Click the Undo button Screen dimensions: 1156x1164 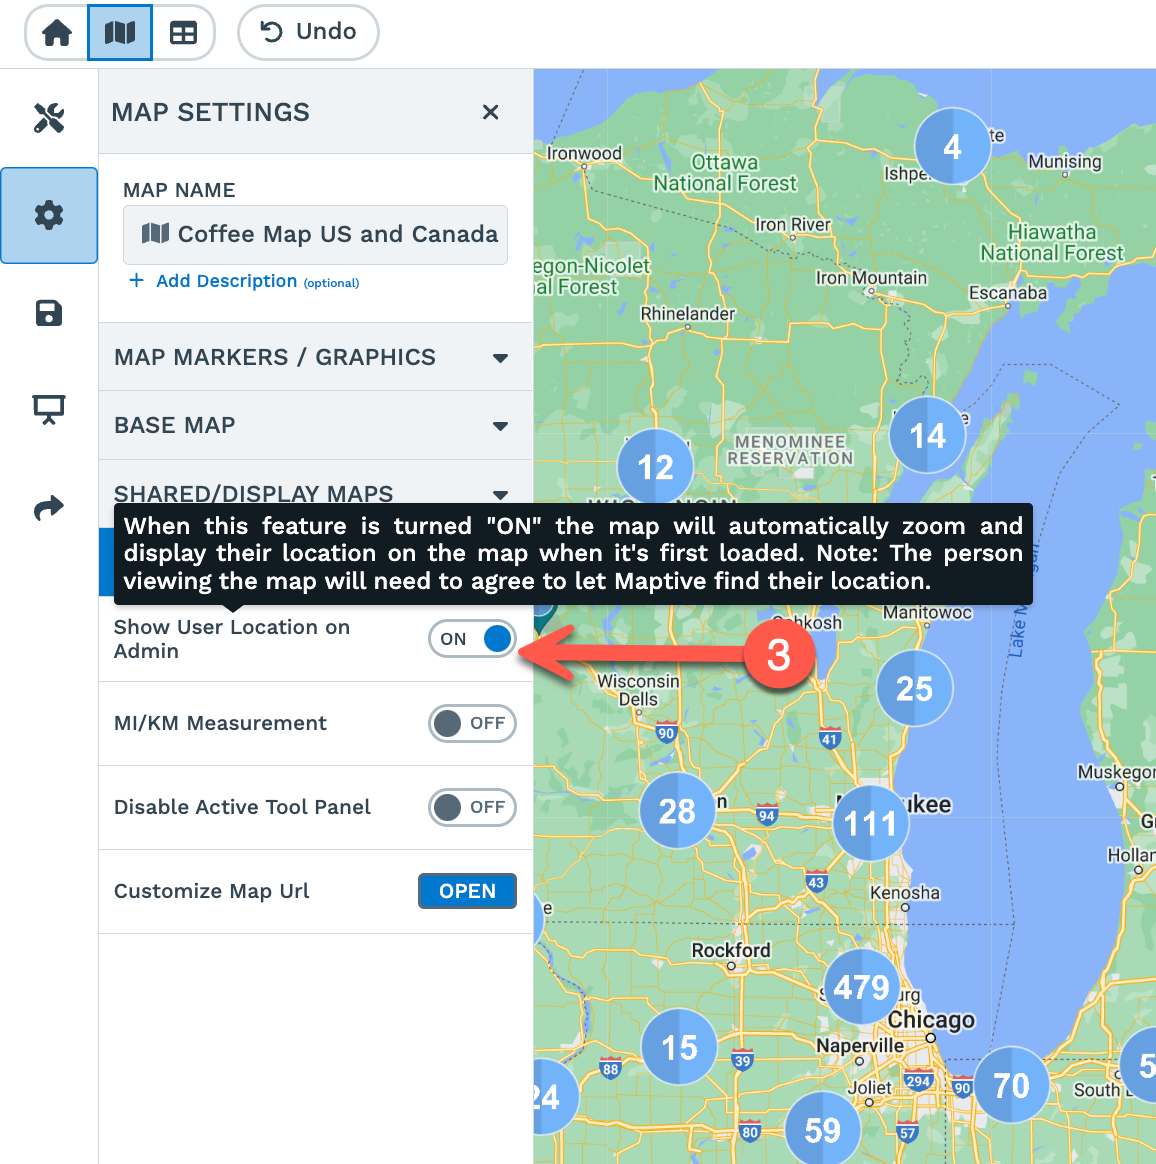[x=308, y=32]
